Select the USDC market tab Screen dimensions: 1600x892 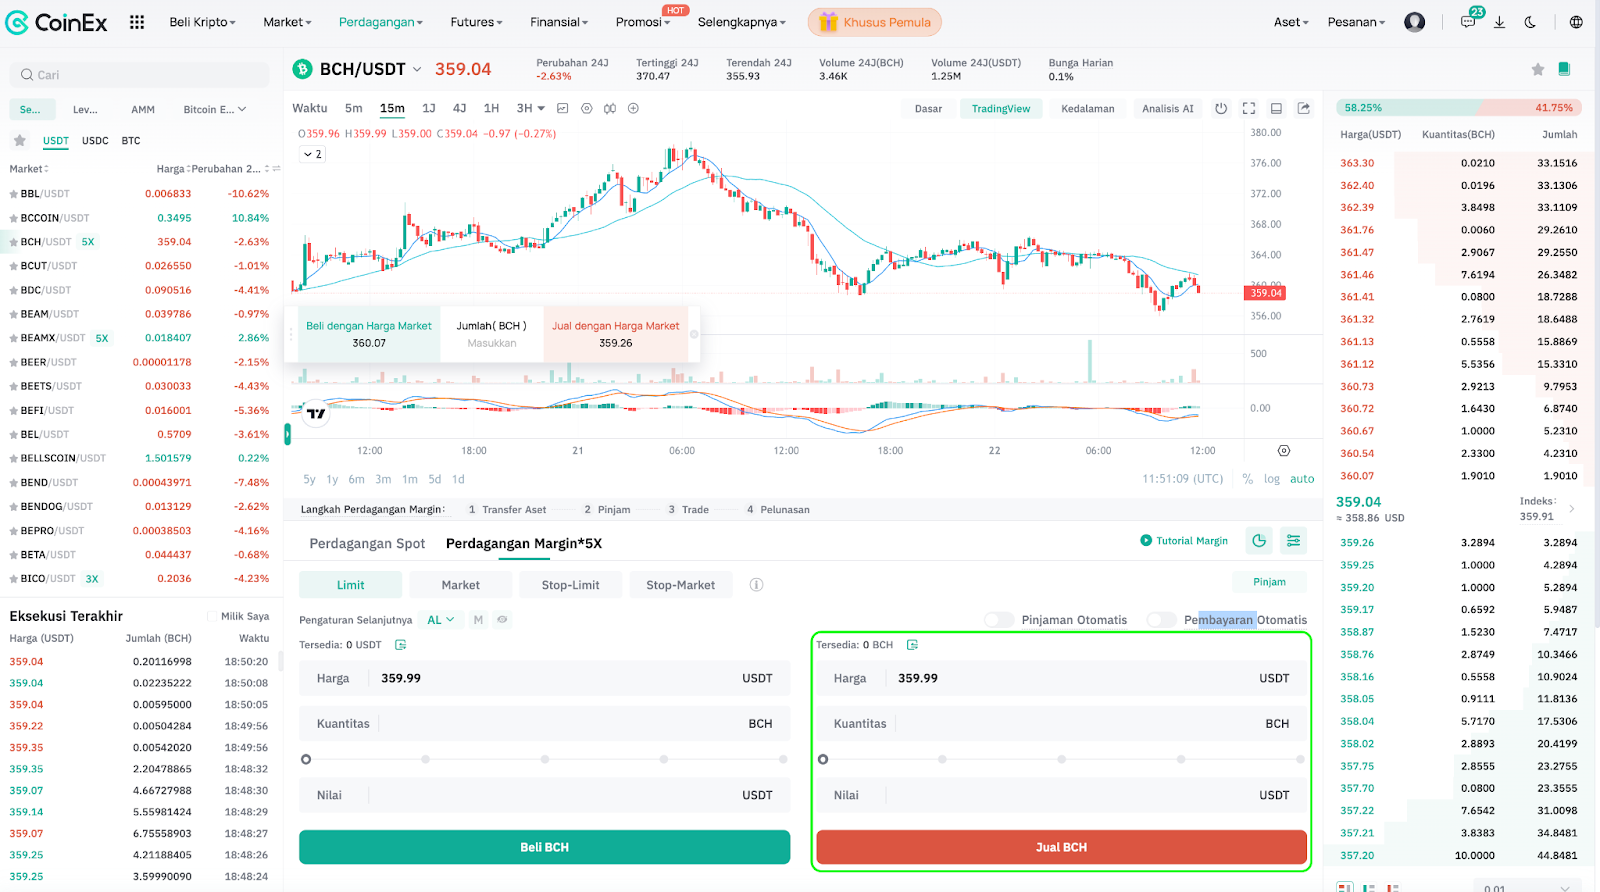tap(95, 141)
